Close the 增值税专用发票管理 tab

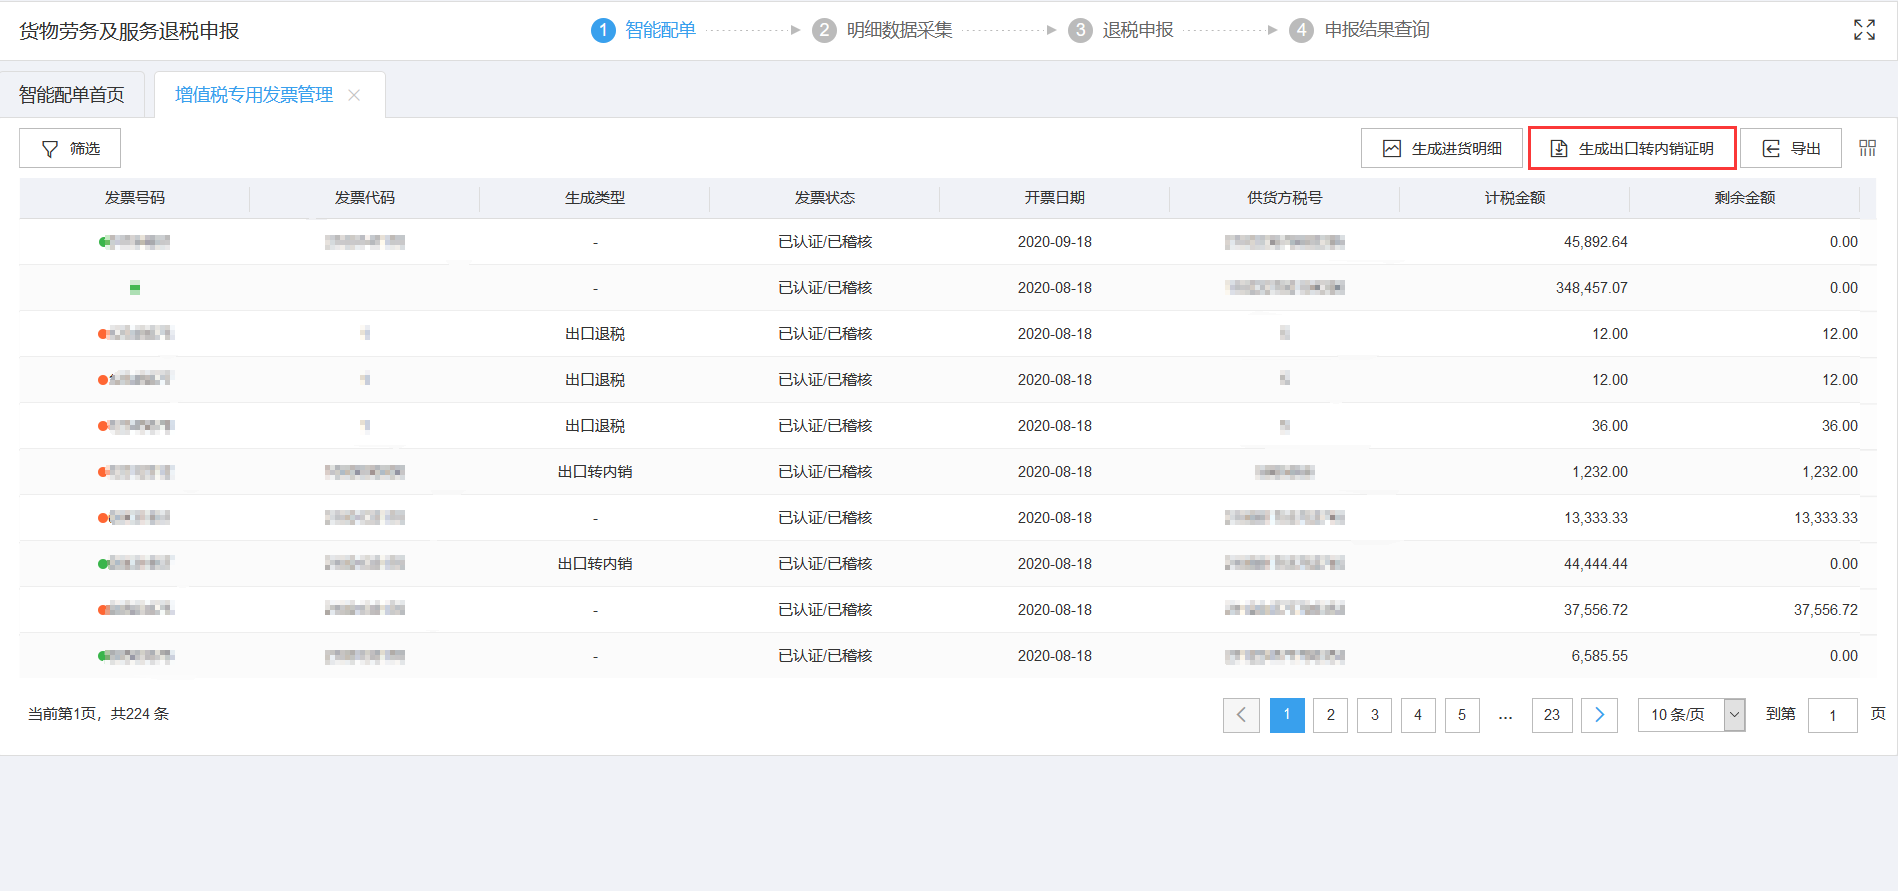[354, 95]
